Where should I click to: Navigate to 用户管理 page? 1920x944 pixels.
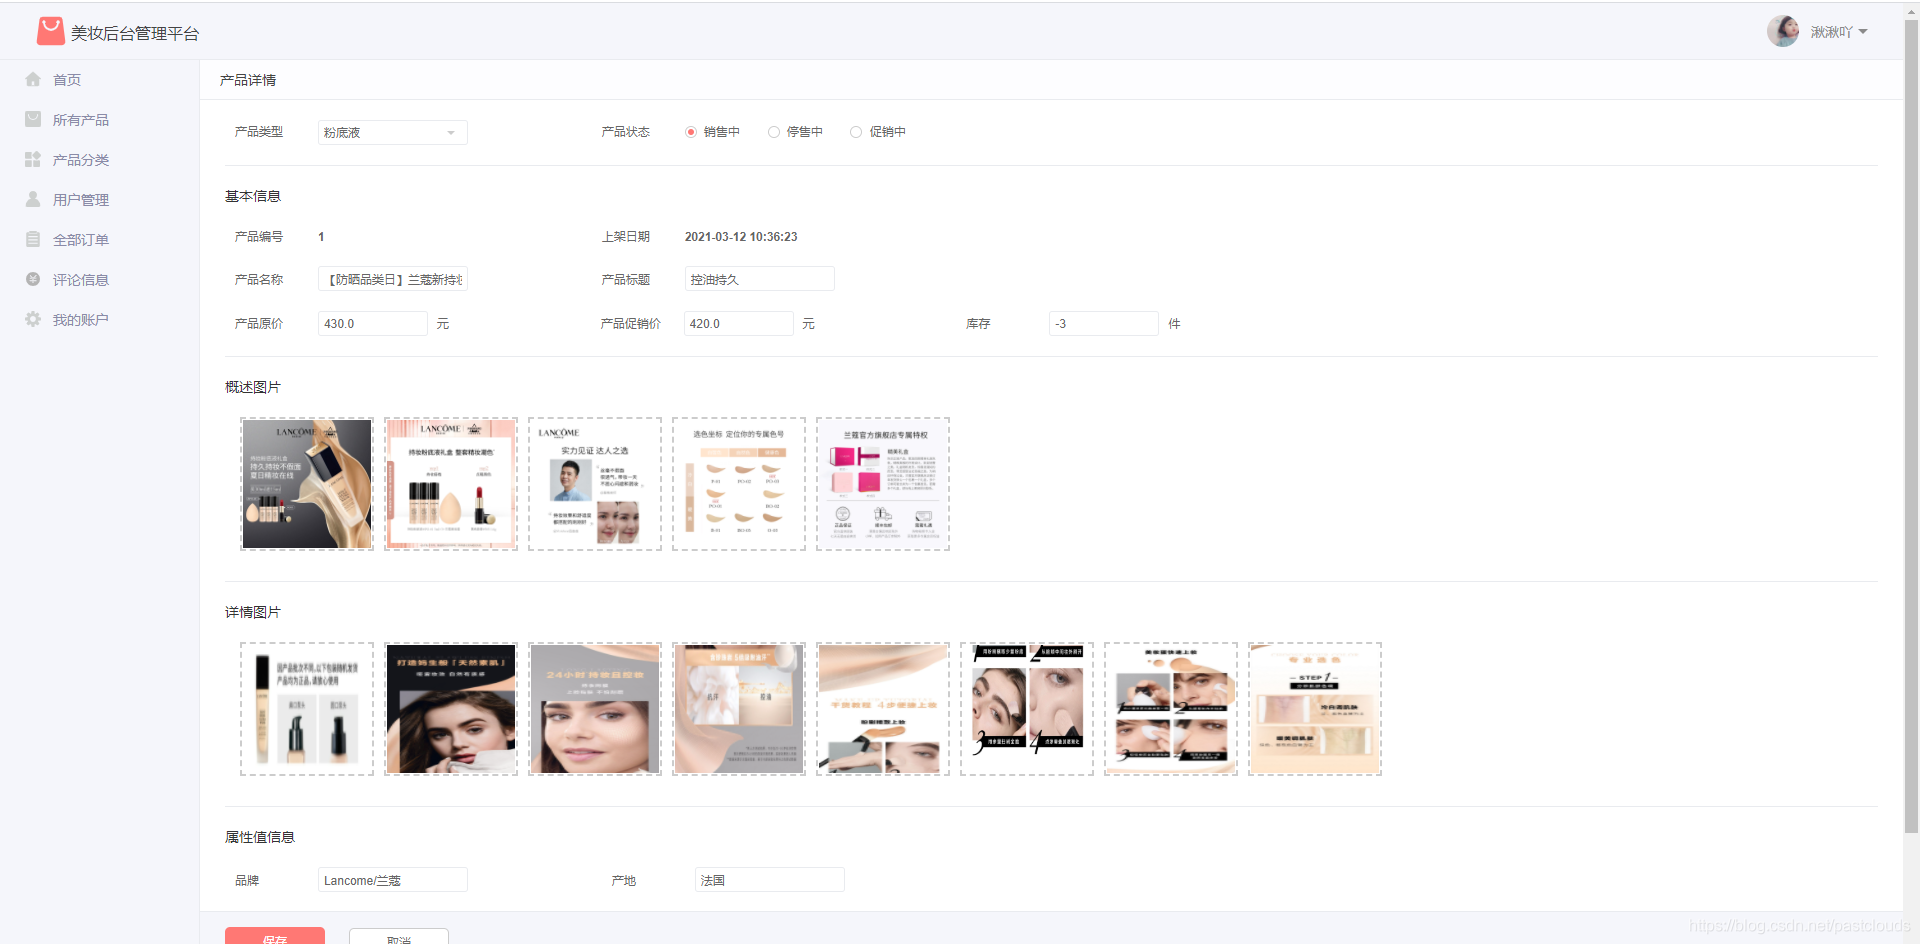coord(81,200)
